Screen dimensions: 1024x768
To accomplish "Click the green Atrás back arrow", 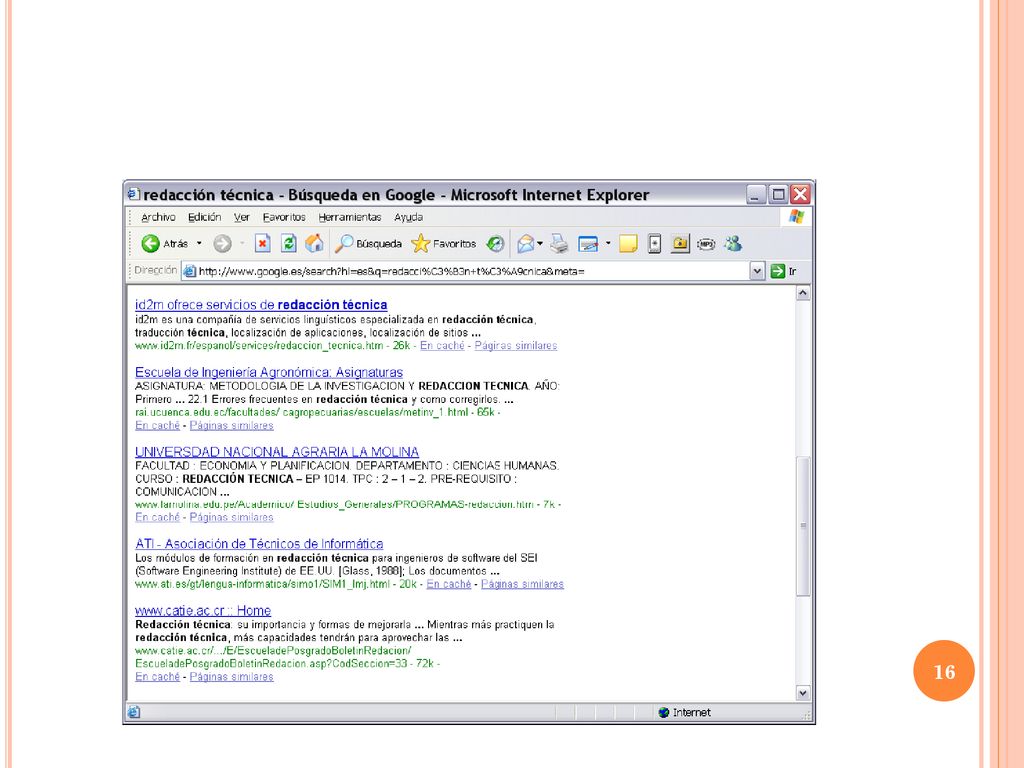I will click(x=150, y=244).
